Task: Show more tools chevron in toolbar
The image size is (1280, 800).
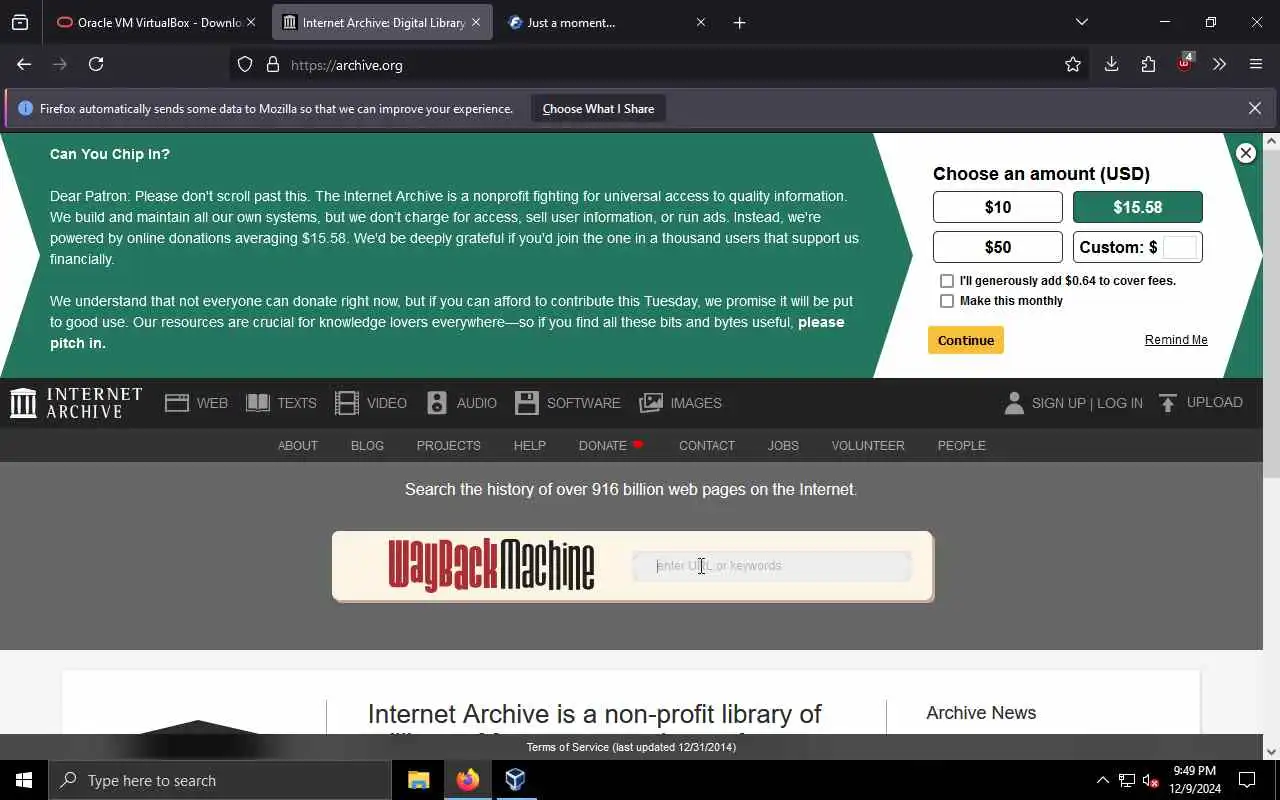Action: coord(1219,64)
